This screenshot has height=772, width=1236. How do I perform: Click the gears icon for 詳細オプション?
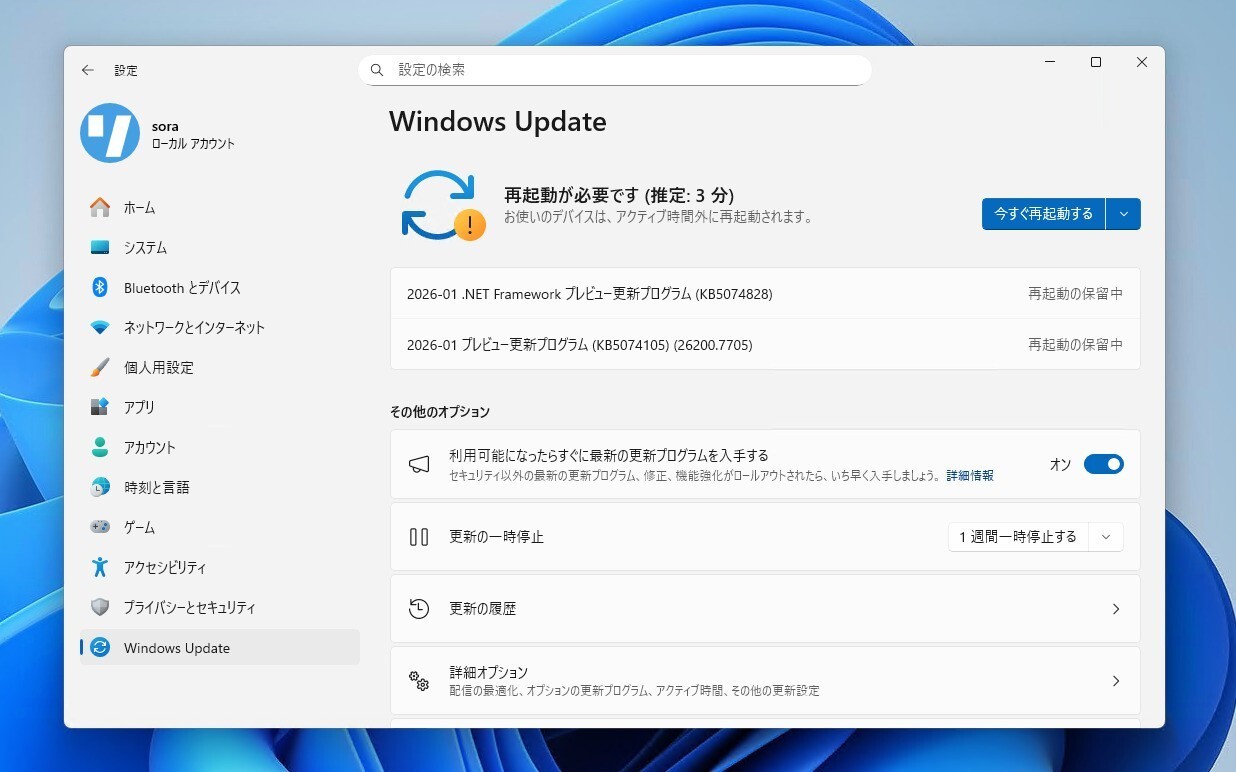coord(419,681)
